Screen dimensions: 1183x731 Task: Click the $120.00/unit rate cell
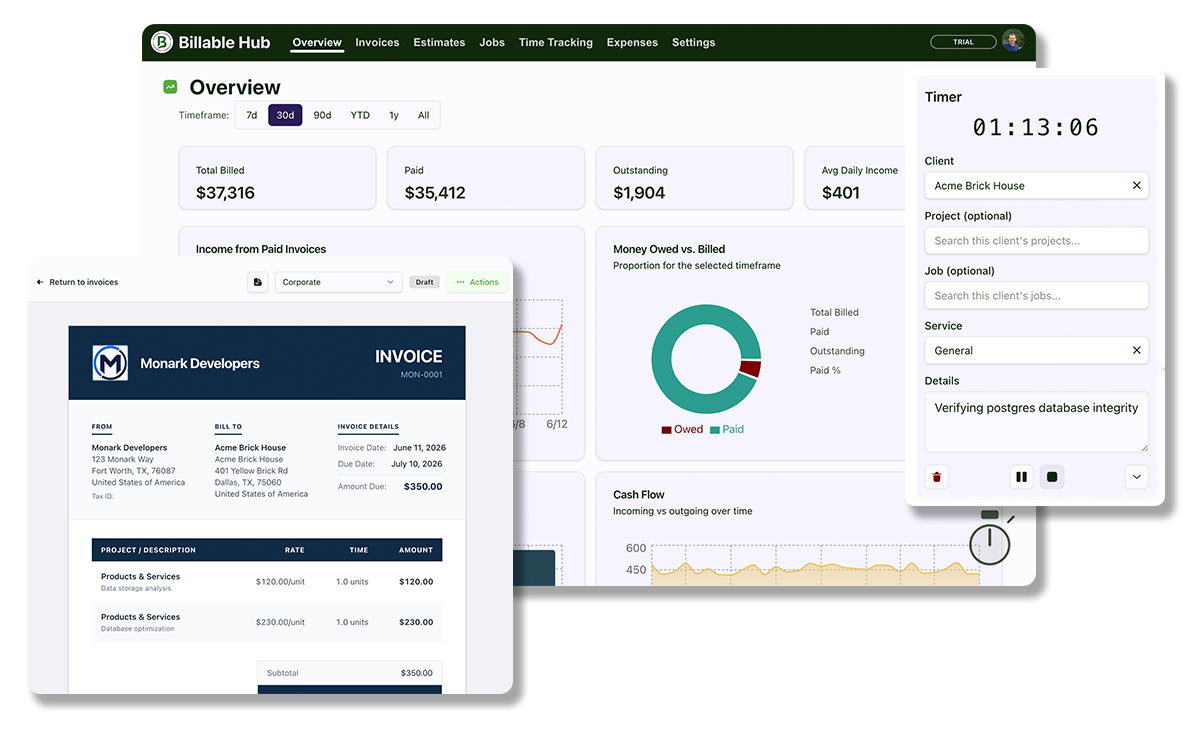pyautogui.click(x=280, y=582)
